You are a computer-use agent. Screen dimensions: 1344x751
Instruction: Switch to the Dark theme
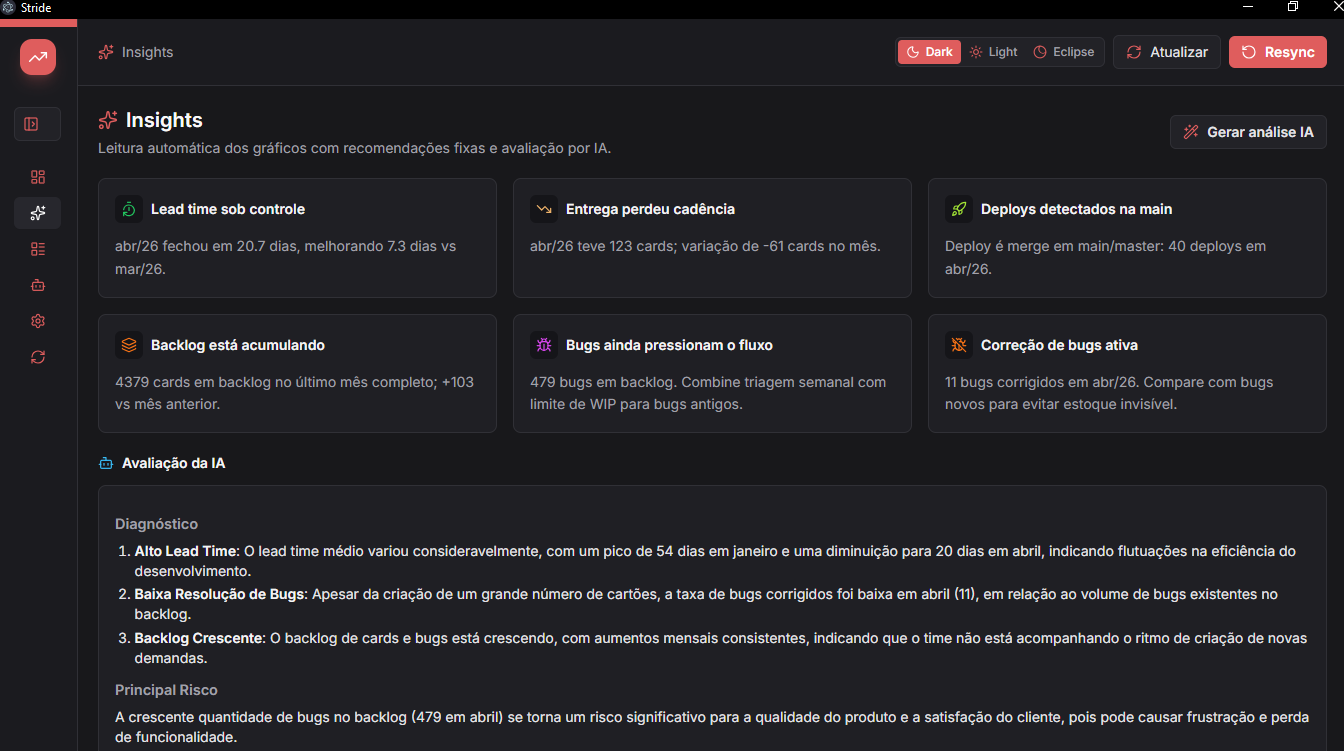pyautogui.click(x=929, y=52)
